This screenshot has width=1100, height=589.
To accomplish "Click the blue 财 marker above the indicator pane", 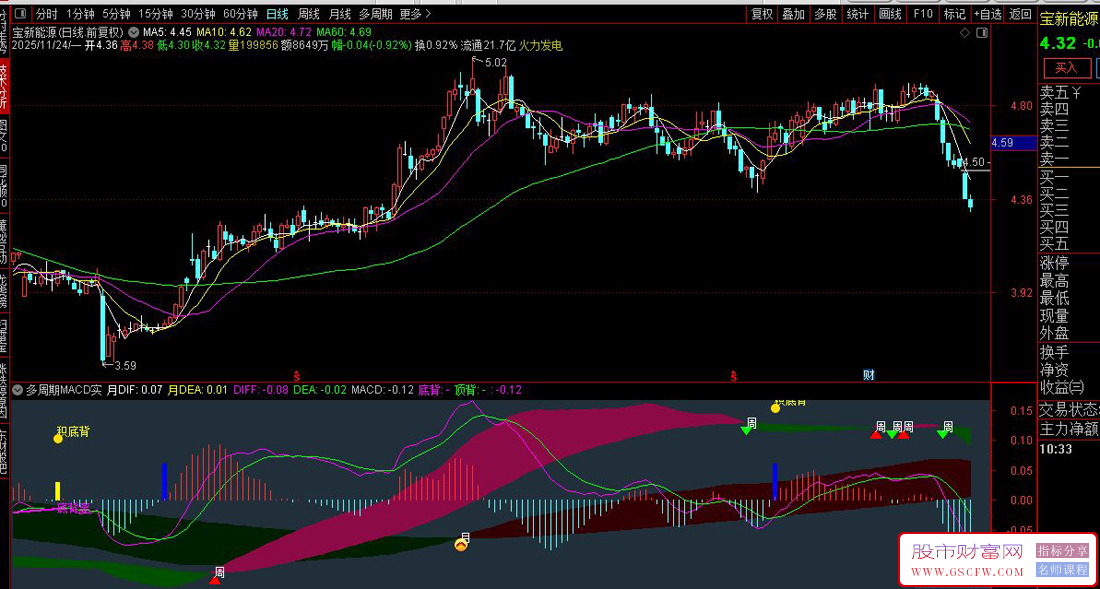I will [869, 375].
